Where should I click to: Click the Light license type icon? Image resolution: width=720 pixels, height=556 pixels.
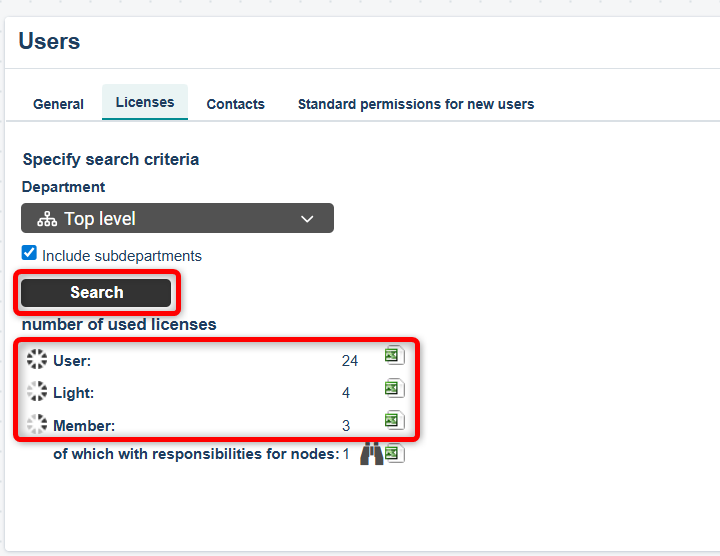[x=37, y=392]
